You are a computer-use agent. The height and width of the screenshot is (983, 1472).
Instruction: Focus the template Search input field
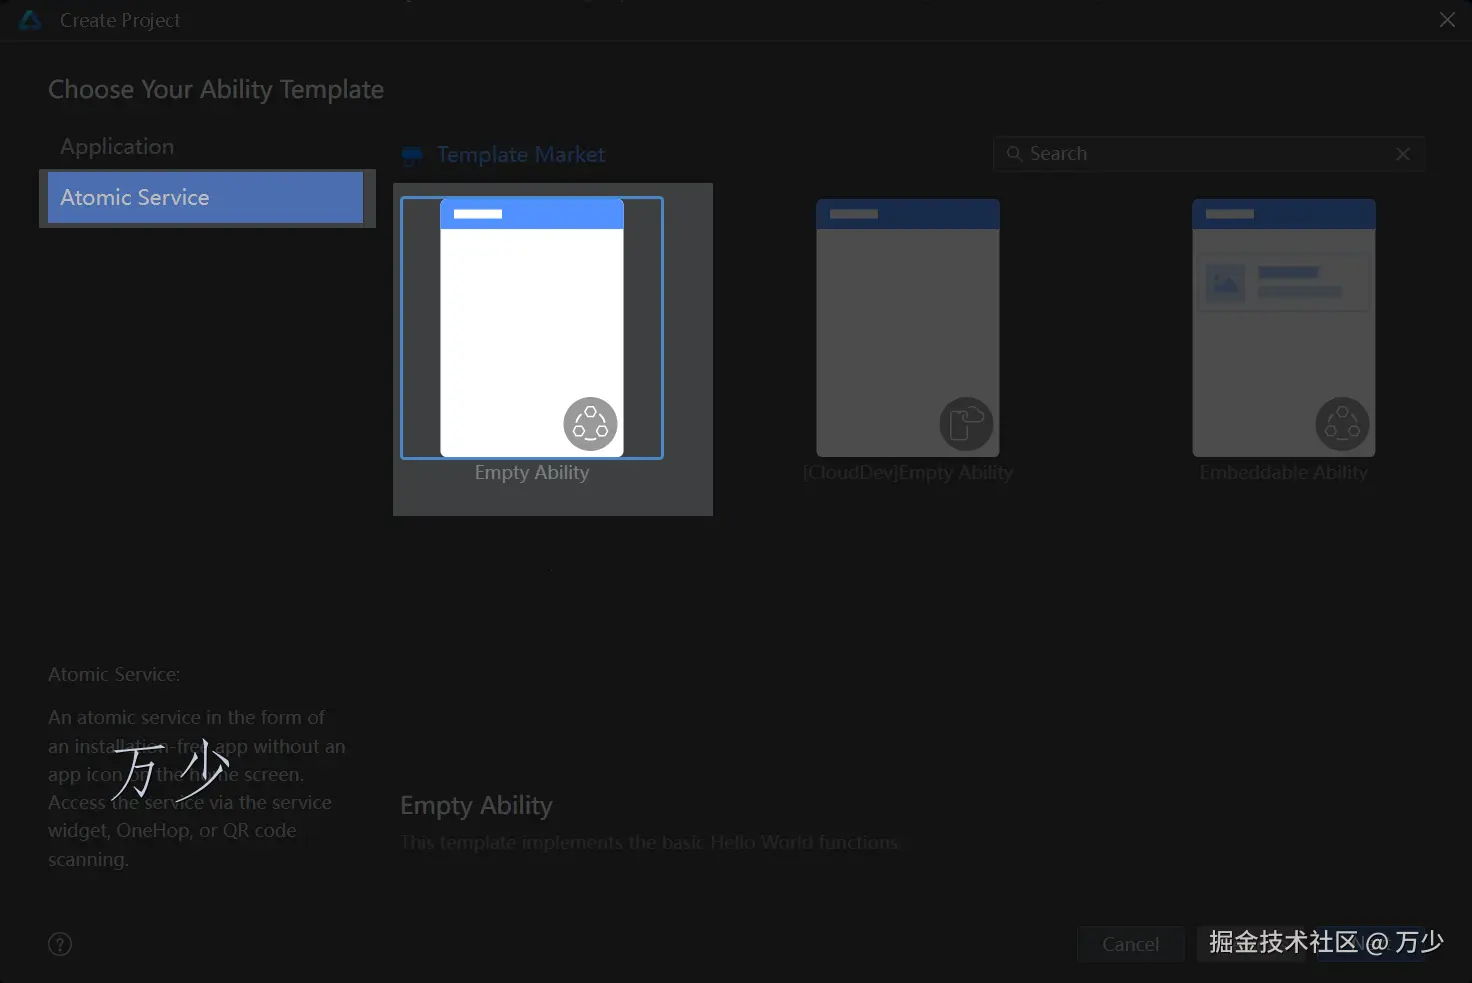pyautogui.click(x=1209, y=154)
